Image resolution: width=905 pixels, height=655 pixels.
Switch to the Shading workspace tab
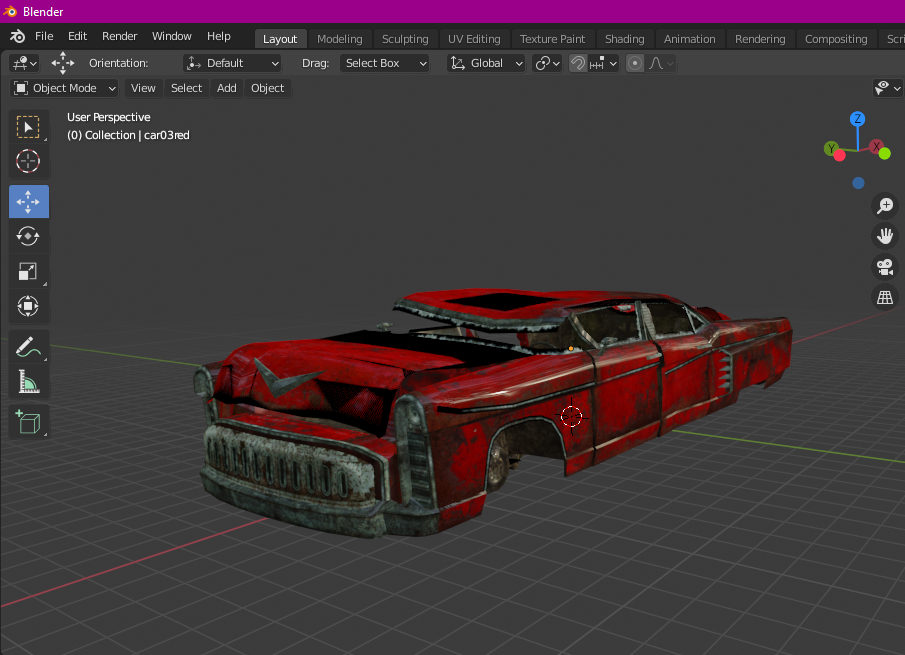click(x=624, y=39)
